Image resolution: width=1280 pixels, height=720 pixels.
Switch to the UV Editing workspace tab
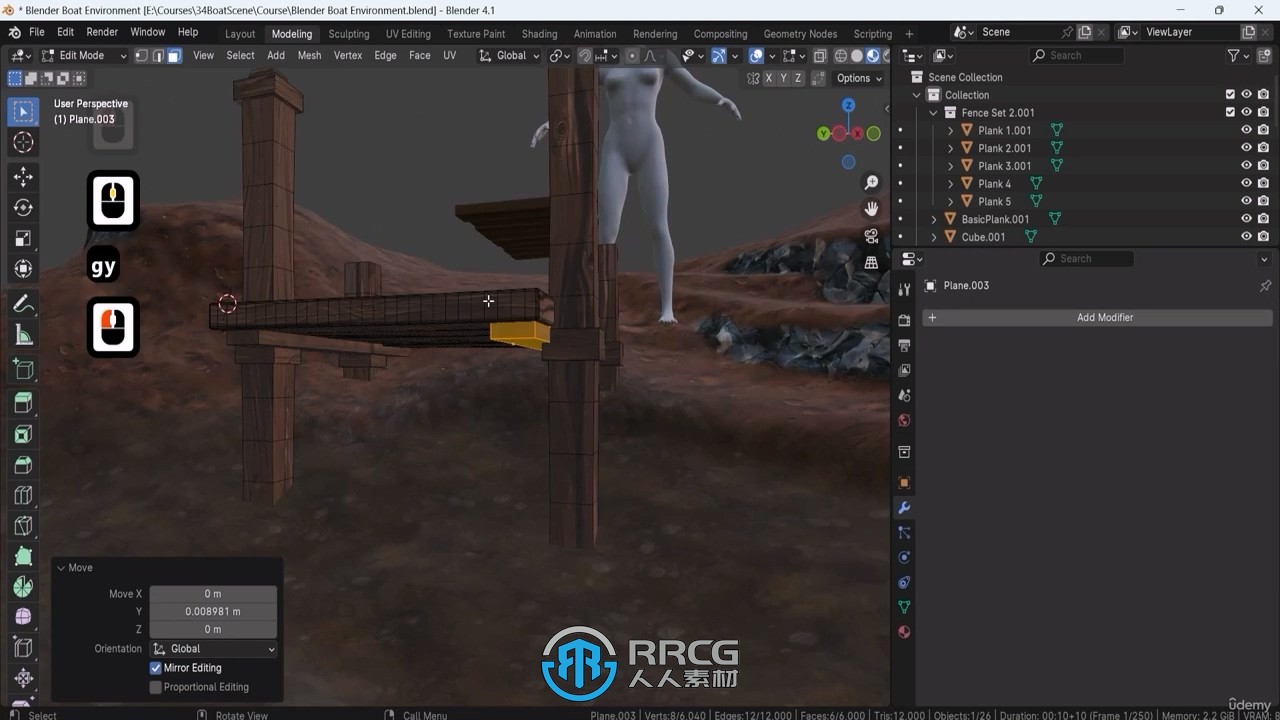[408, 34]
